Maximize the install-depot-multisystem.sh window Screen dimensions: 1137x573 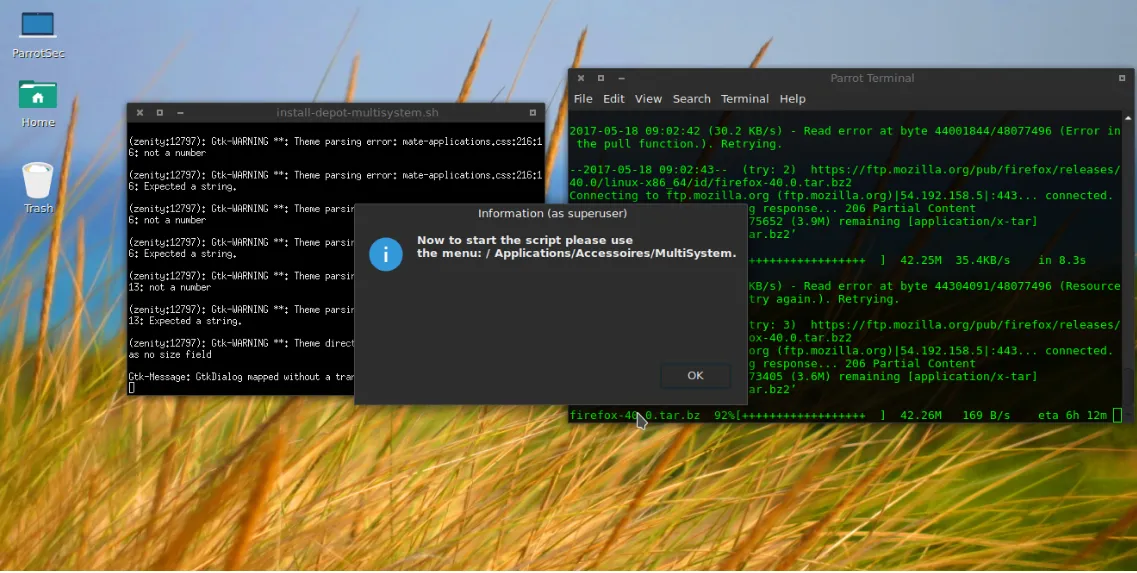coord(160,113)
